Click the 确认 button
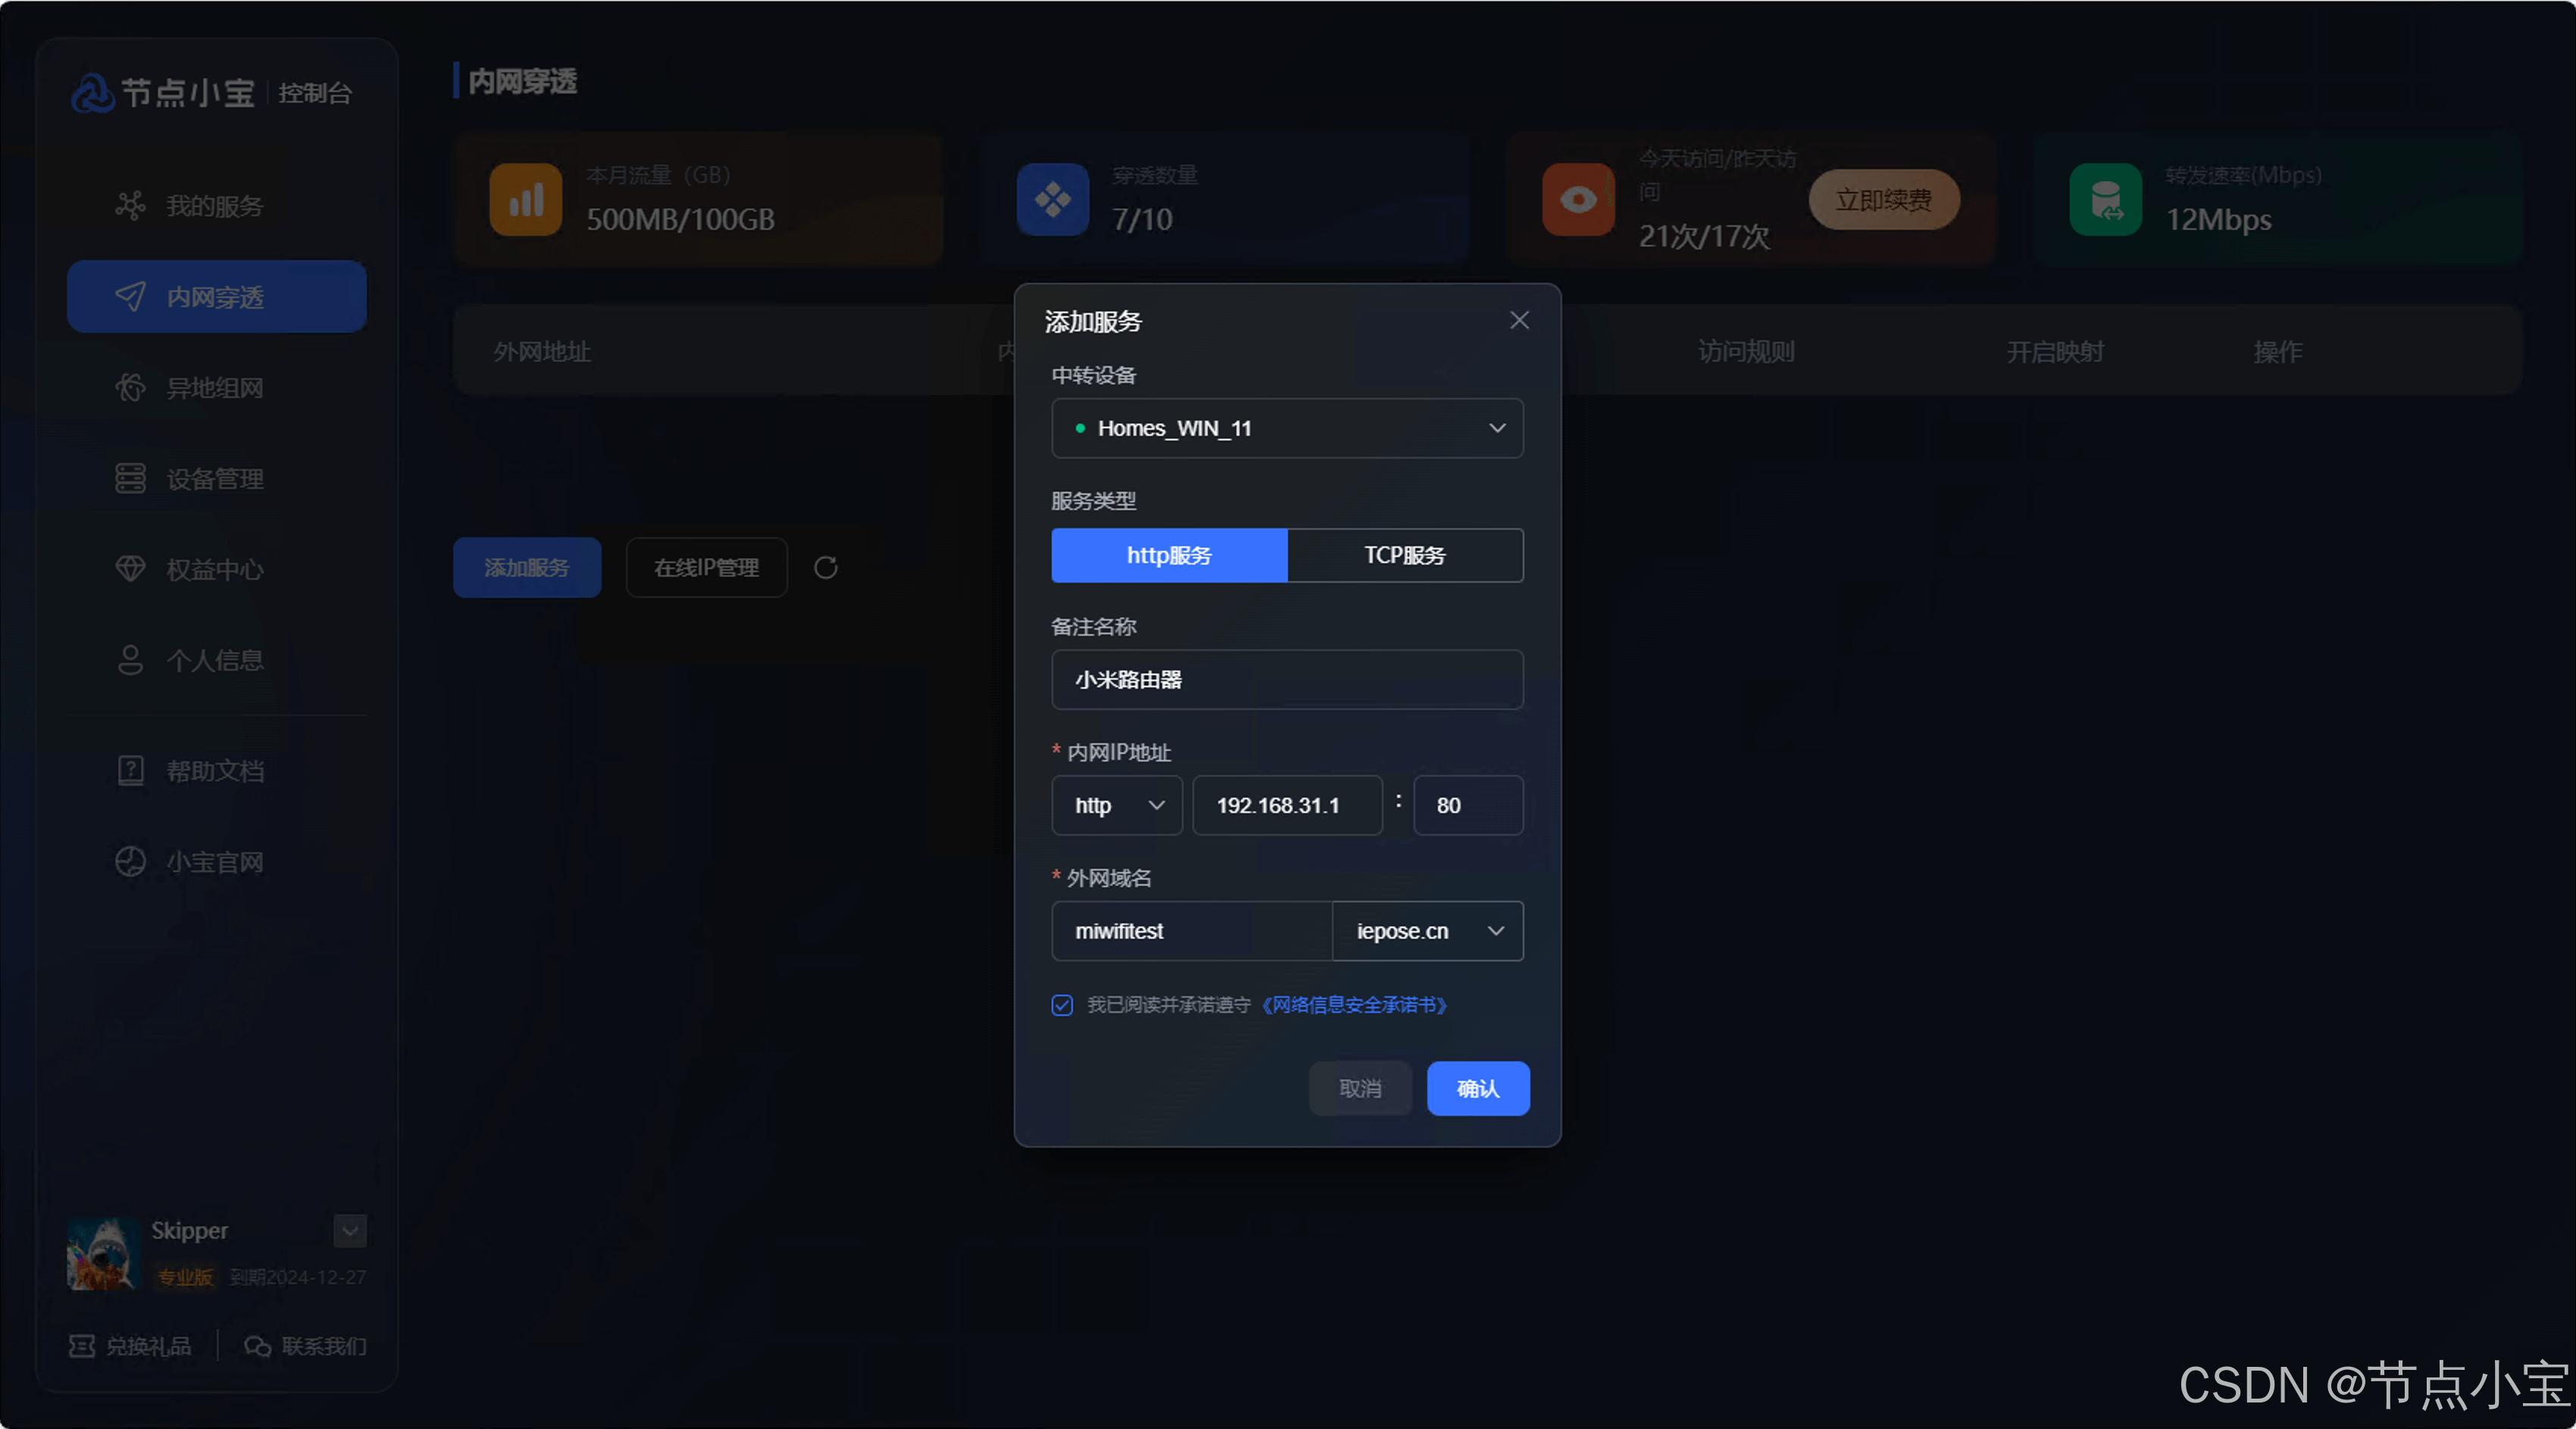This screenshot has width=2576, height=1429. click(1477, 1088)
